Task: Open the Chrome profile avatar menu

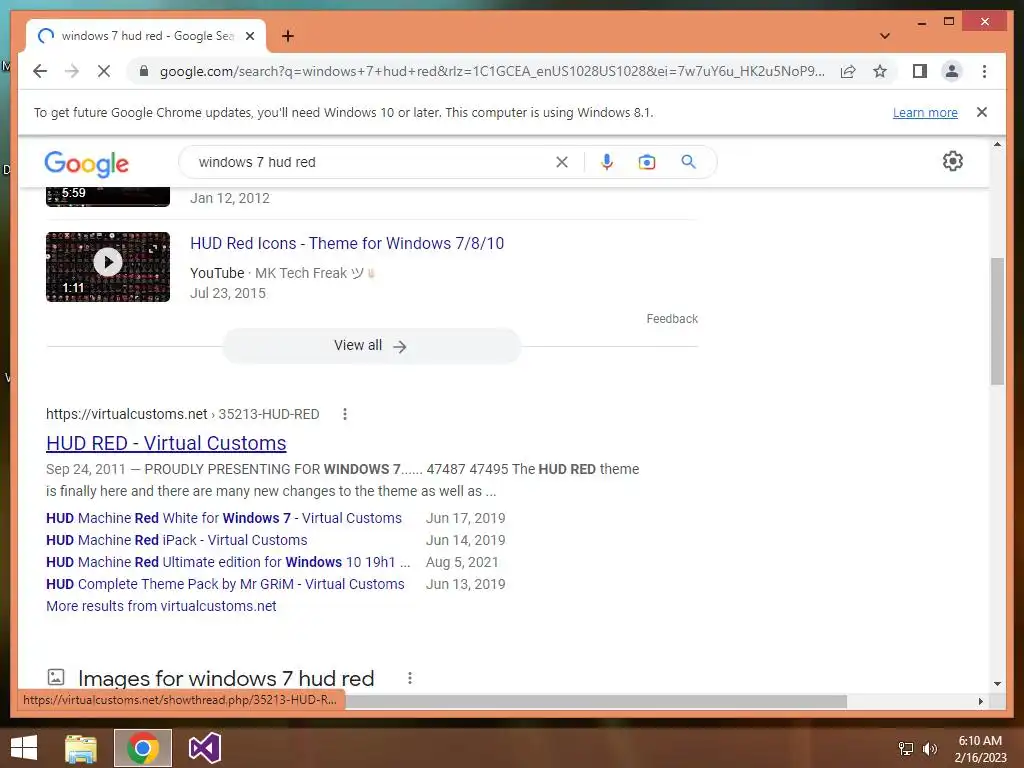Action: [x=952, y=71]
